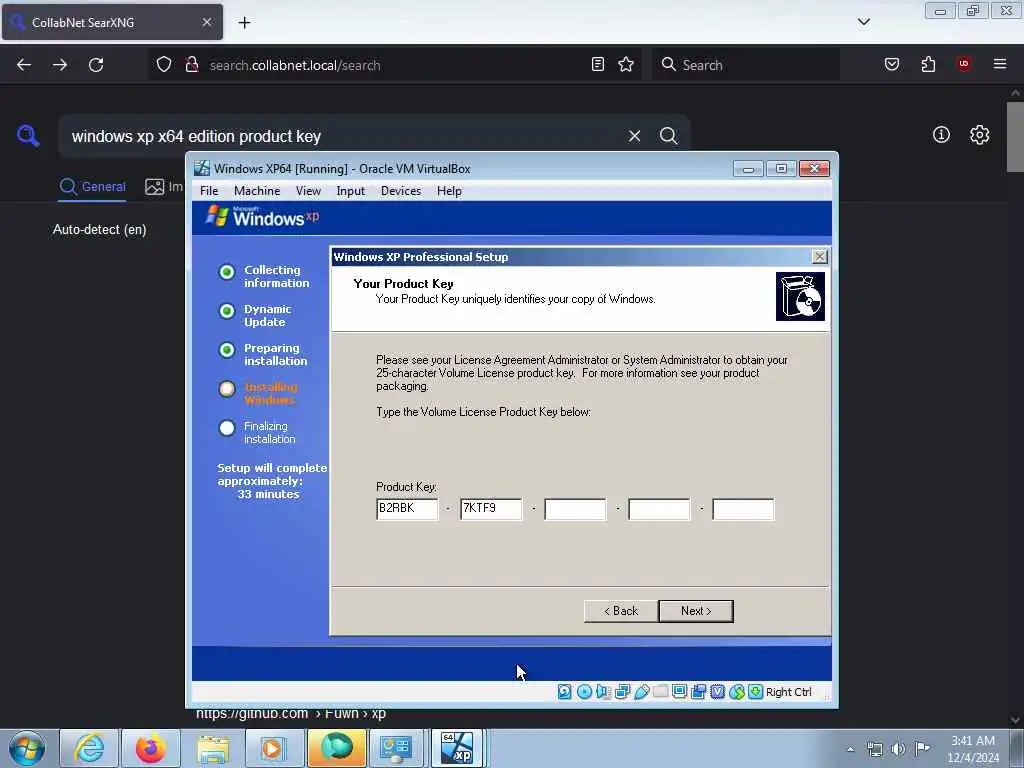
Task: Open Windows Media Player from taskbar
Action: [274, 748]
